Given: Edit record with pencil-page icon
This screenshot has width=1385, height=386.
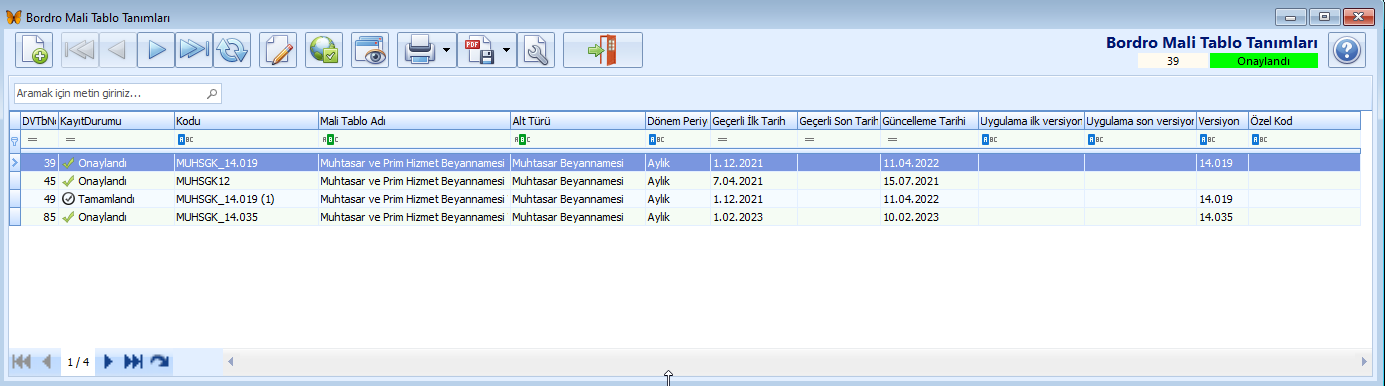Looking at the screenshot, I should click(x=279, y=50).
